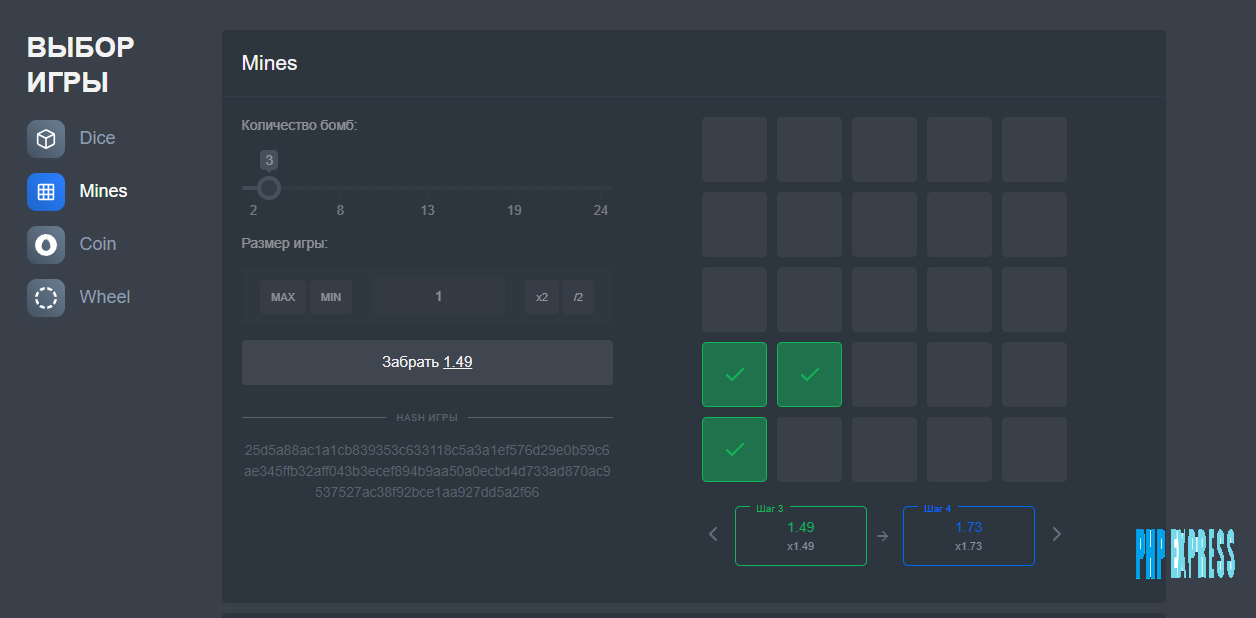
Task: Open second cell in bottom row
Action: (809, 450)
